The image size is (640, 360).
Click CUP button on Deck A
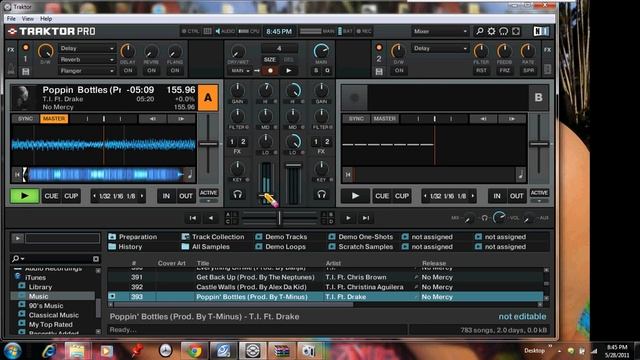(71, 196)
